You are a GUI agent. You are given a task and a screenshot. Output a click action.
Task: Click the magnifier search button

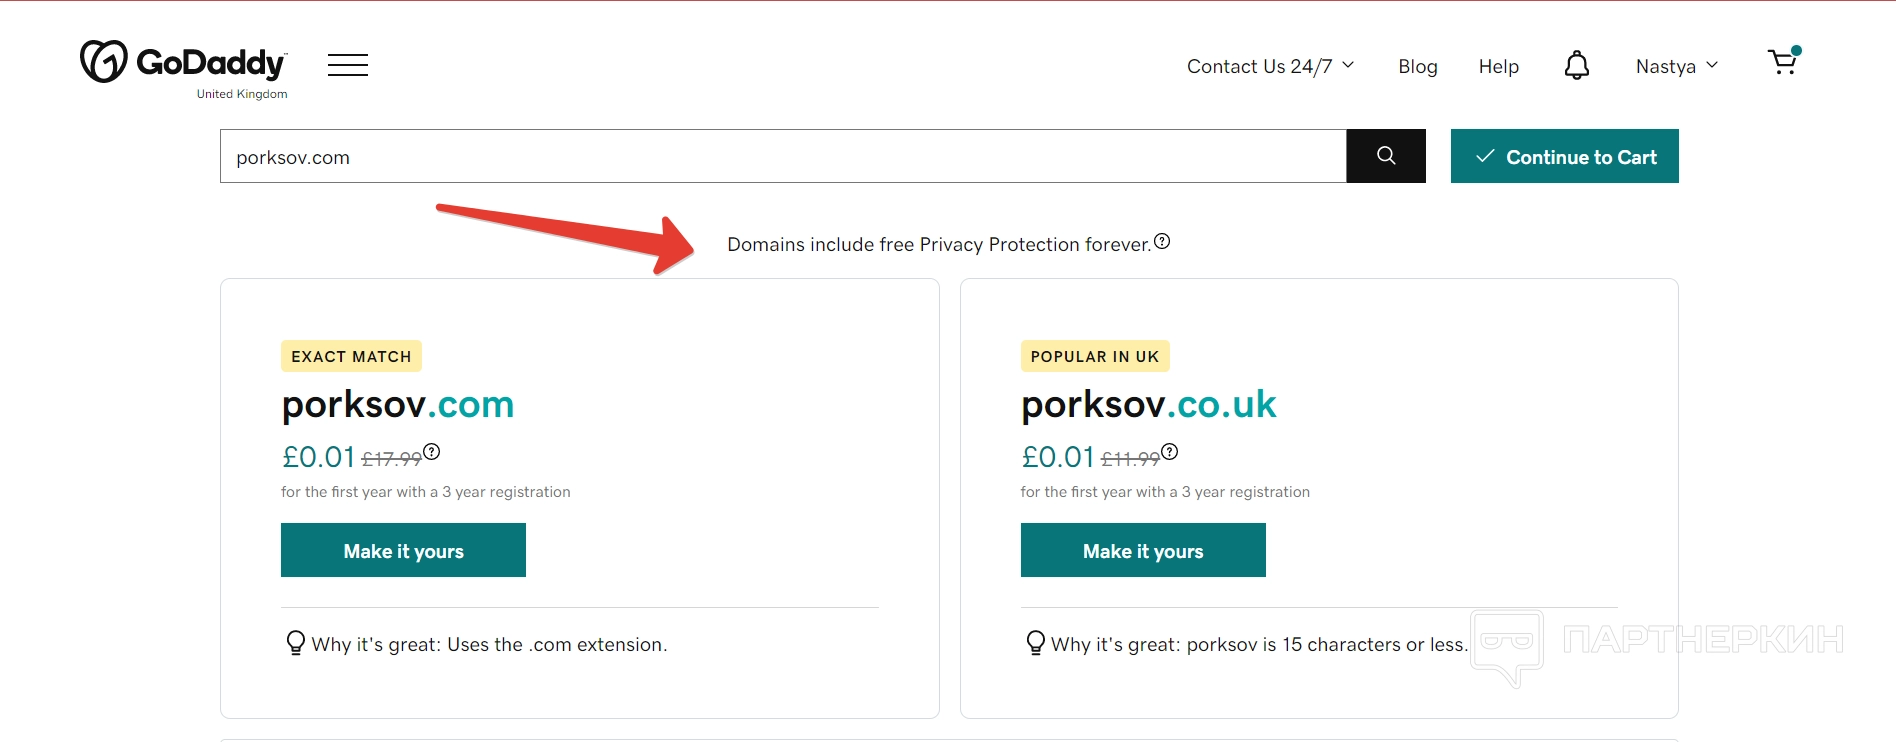click(x=1386, y=156)
